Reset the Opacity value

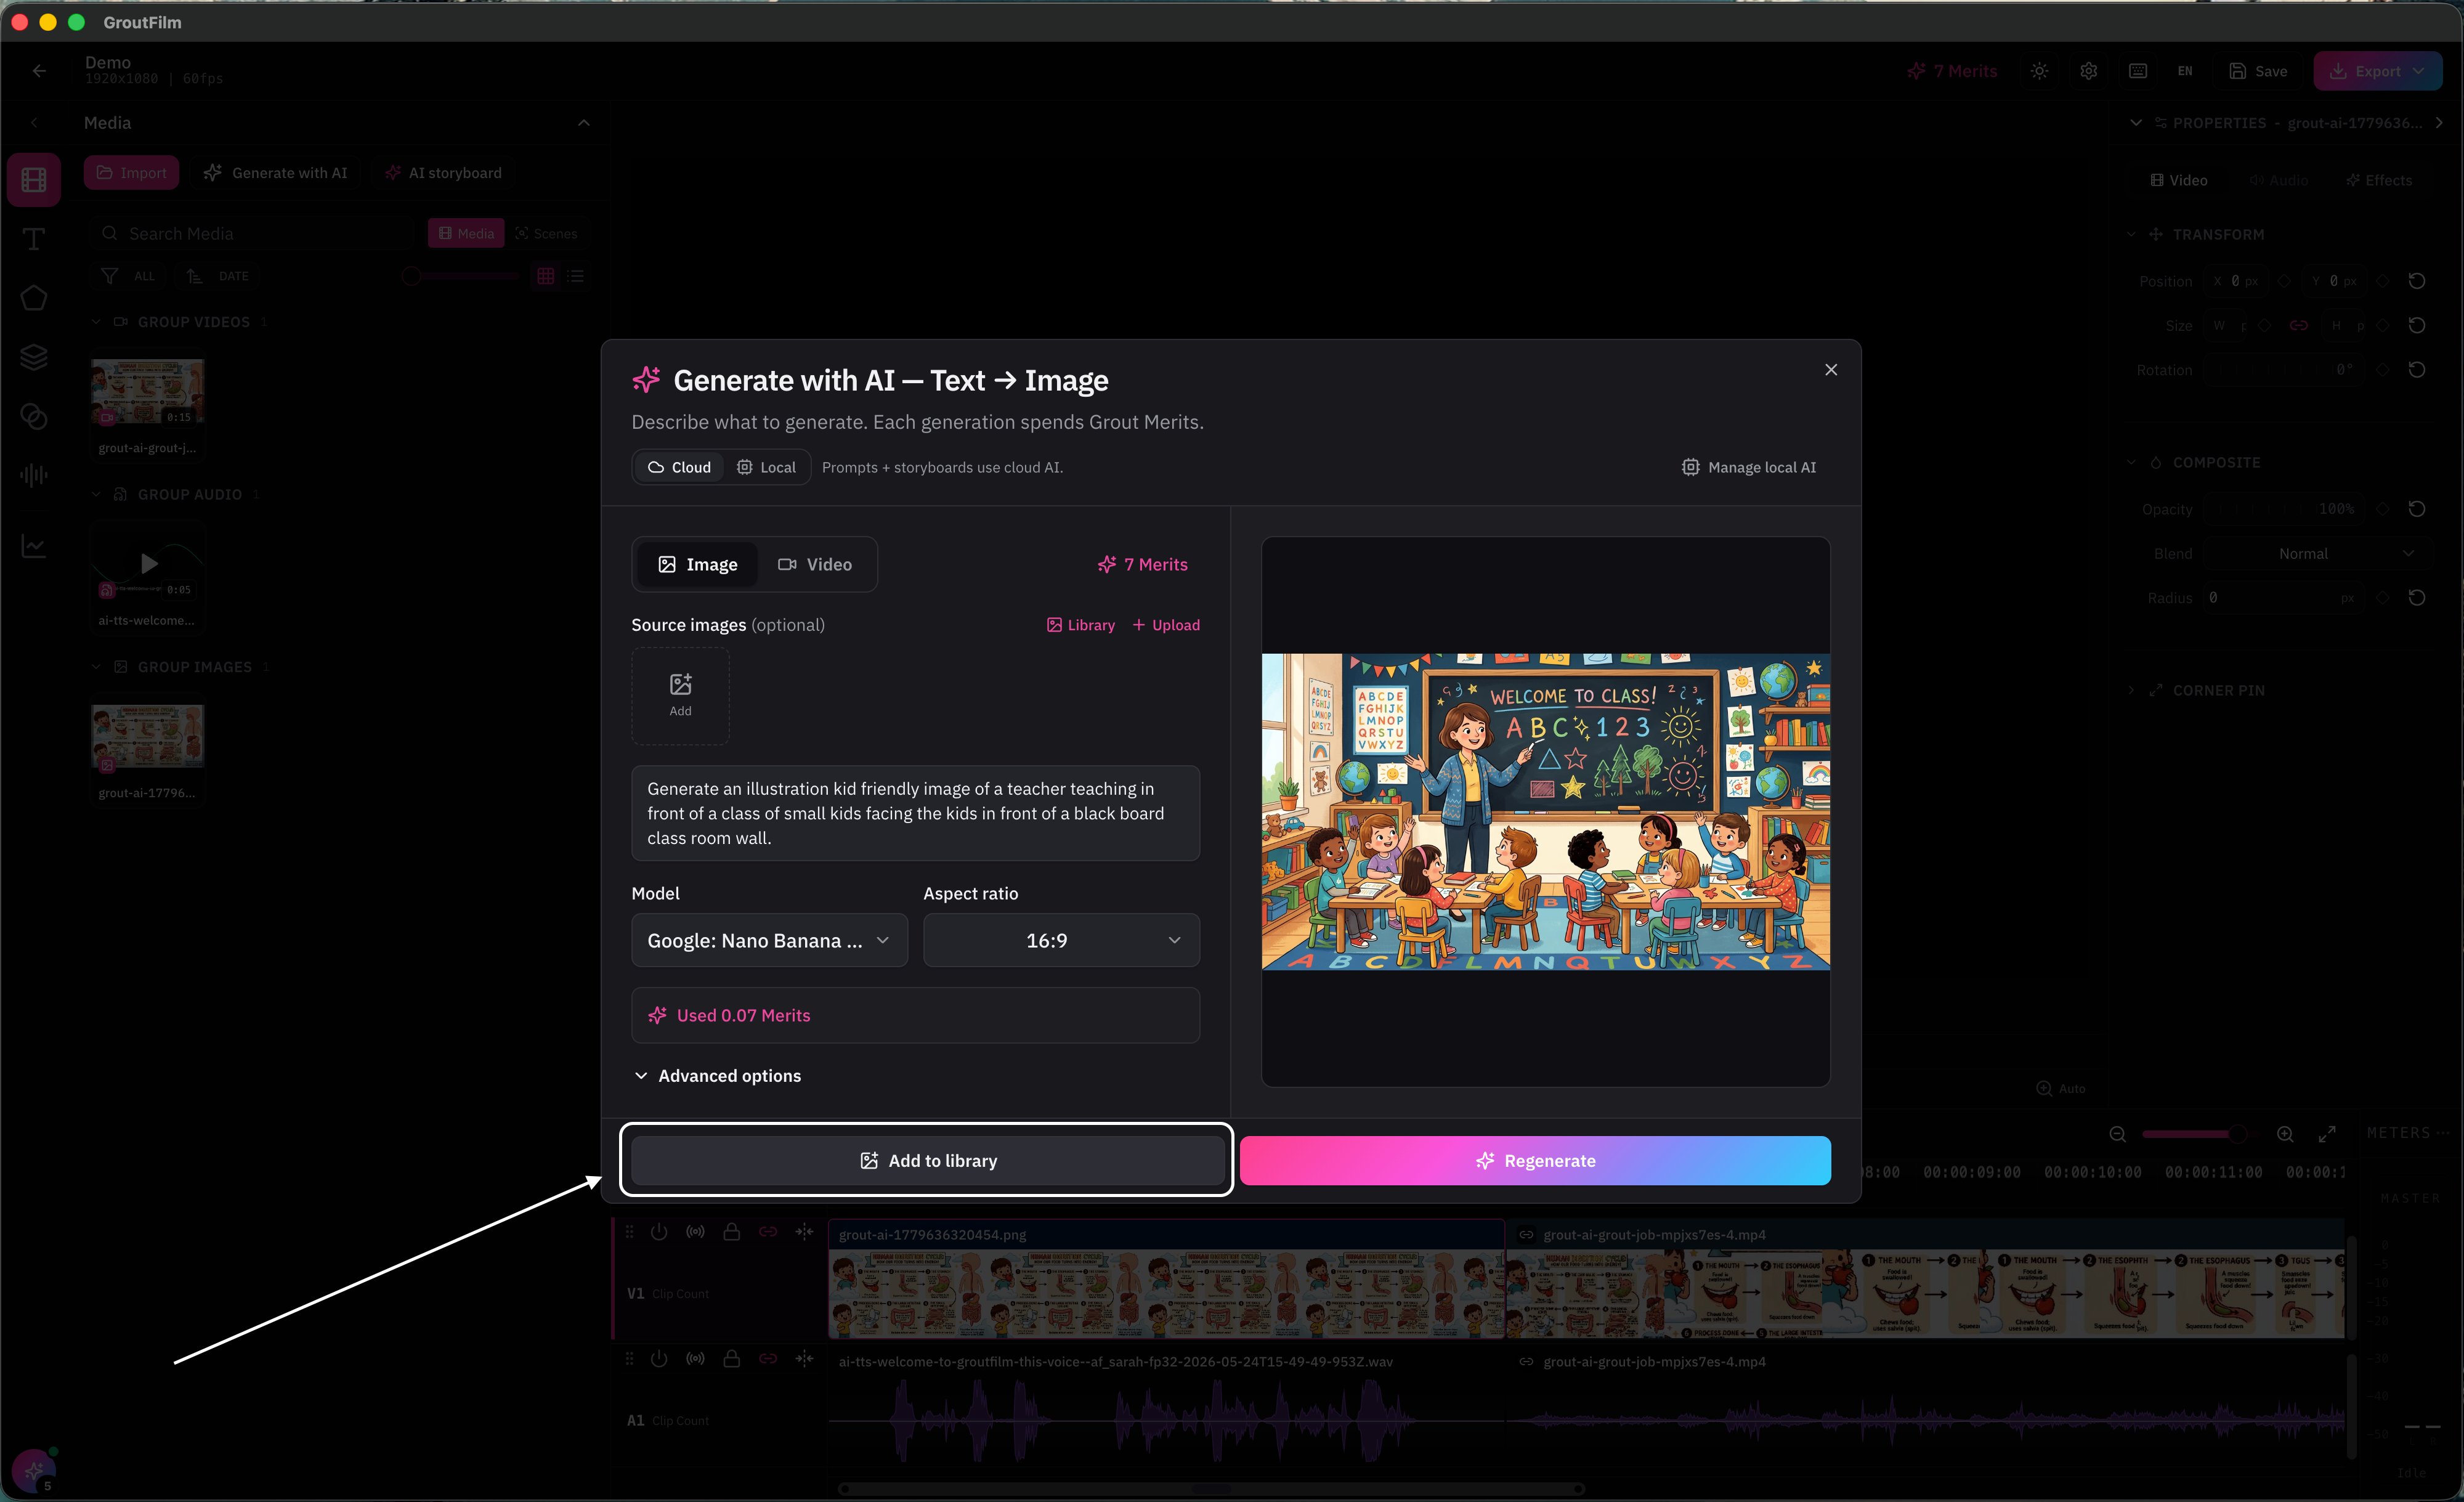tap(2417, 509)
